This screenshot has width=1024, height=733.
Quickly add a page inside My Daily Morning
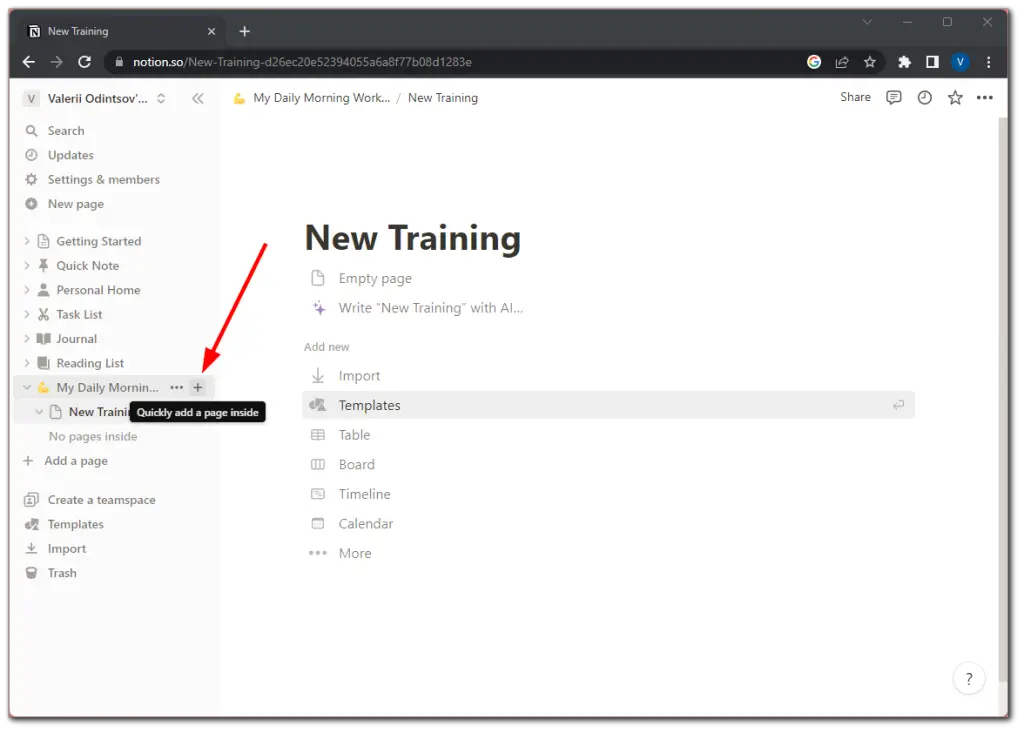click(198, 387)
